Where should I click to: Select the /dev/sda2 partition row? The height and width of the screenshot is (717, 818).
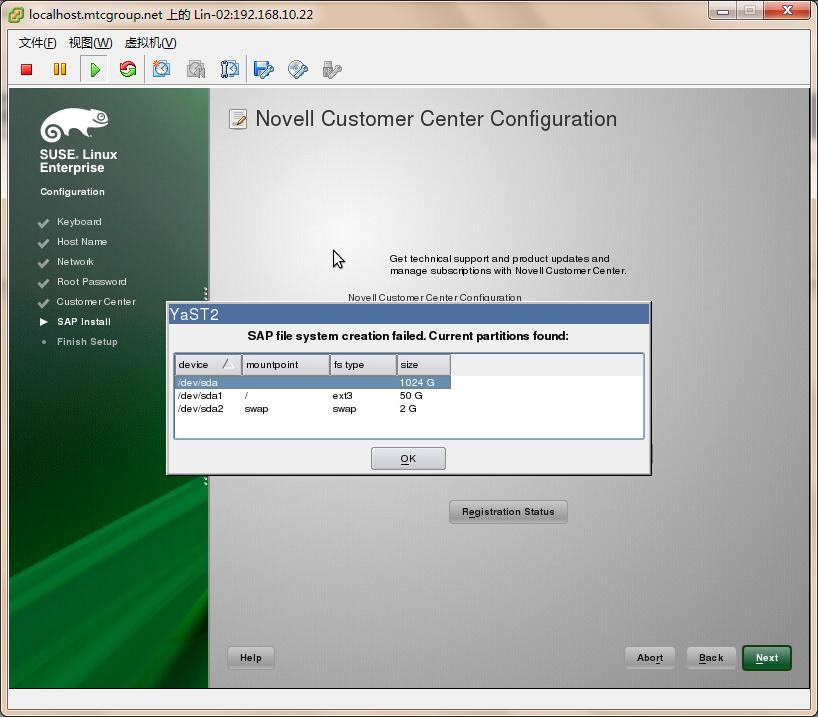pos(312,409)
